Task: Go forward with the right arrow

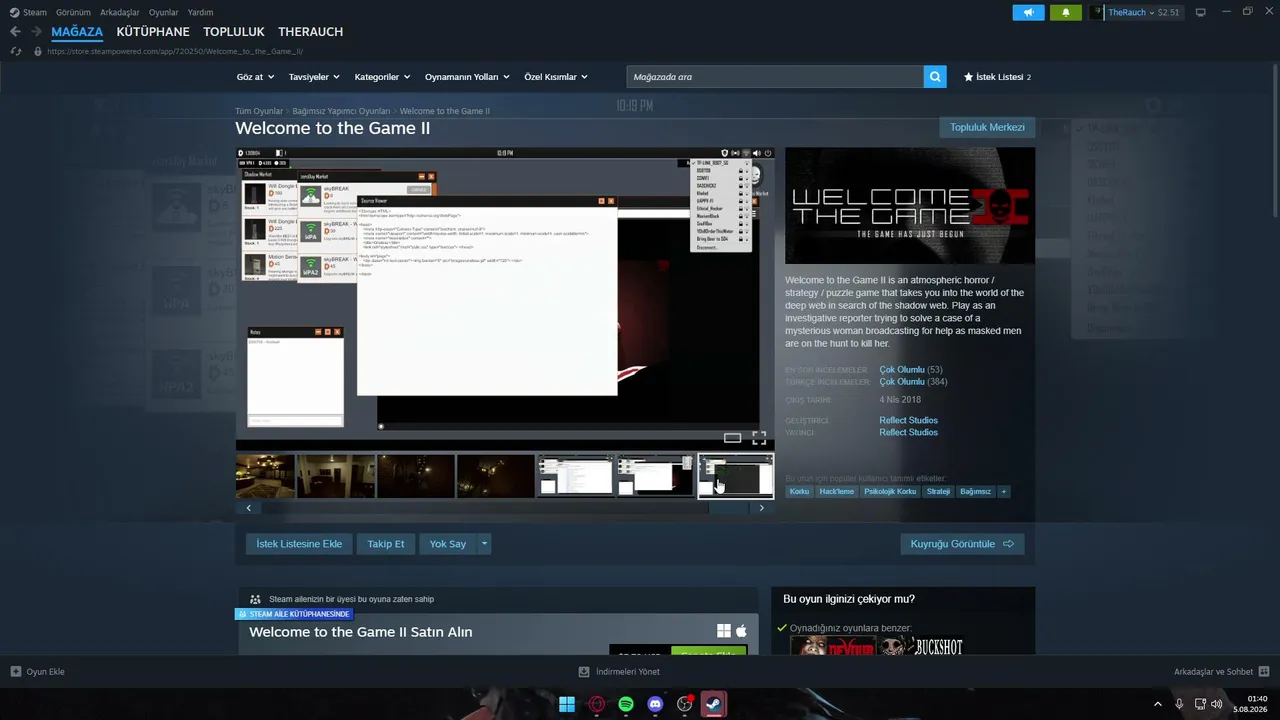Action: [36, 32]
